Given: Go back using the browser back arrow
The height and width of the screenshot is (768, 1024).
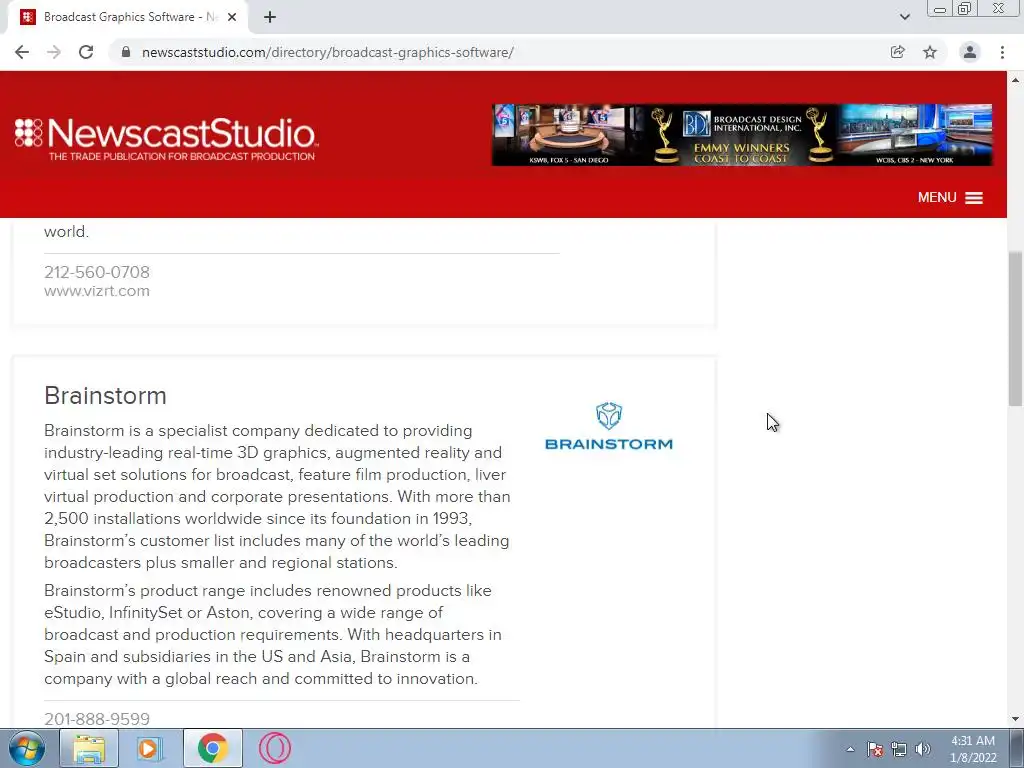Looking at the screenshot, I should [22, 52].
